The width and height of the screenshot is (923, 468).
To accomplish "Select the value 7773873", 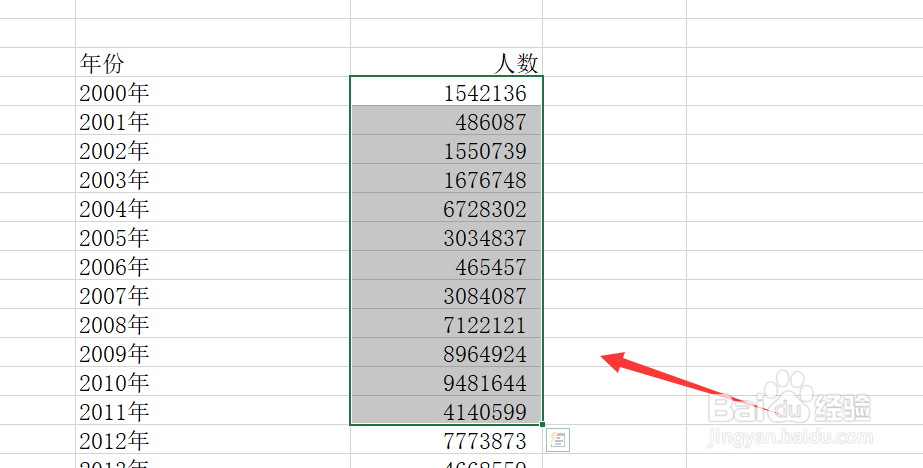I will (x=446, y=439).
